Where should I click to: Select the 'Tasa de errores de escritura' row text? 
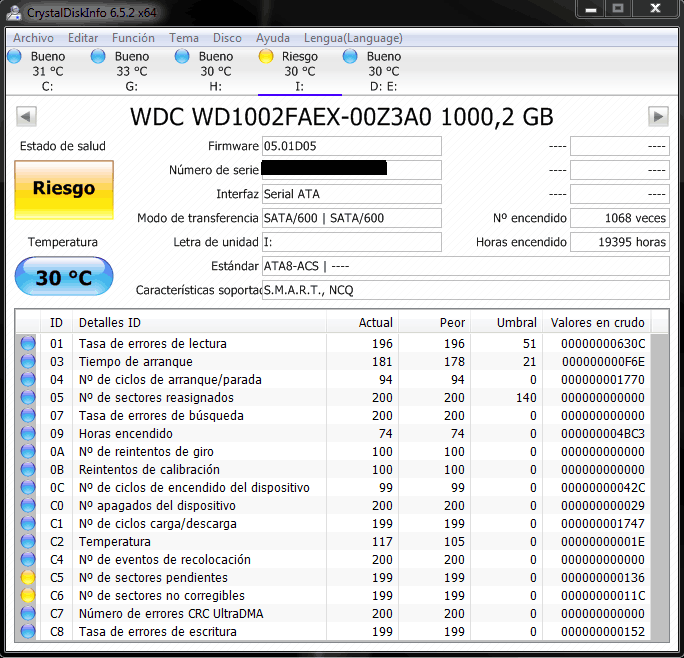coord(157,631)
